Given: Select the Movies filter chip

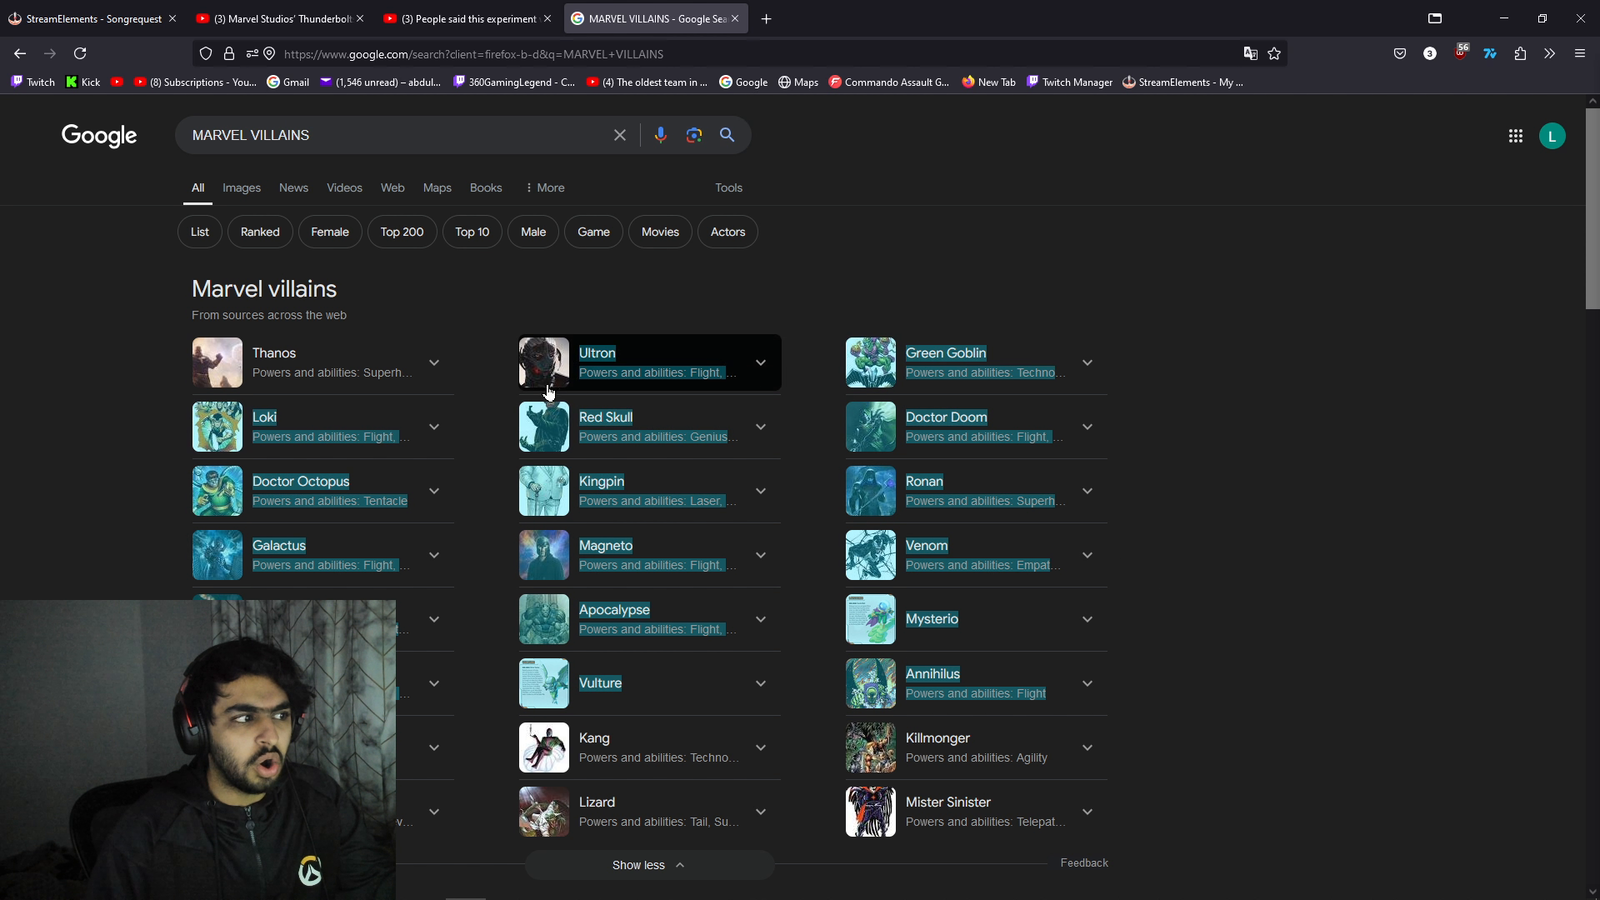Looking at the screenshot, I should [x=660, y=232].
